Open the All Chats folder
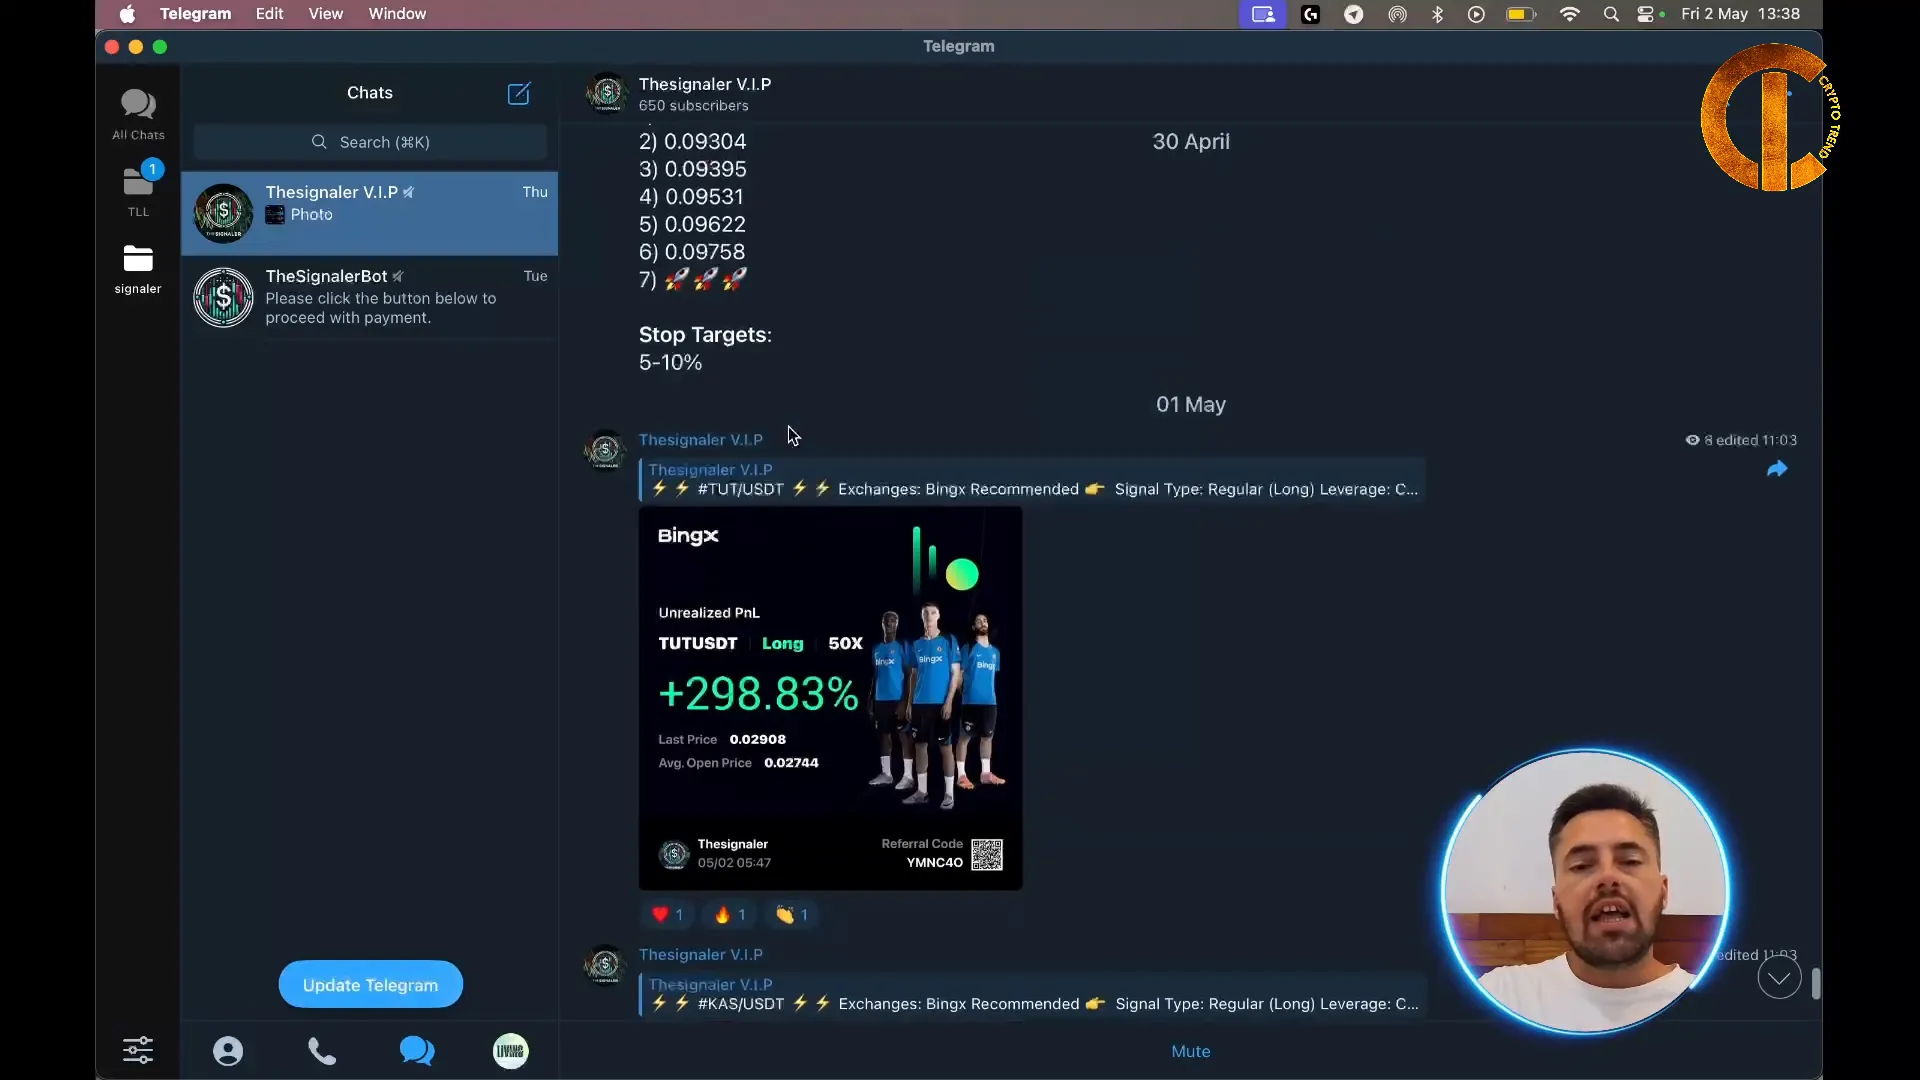Viewport: 1920px width, 1080px height. point(138,114)
